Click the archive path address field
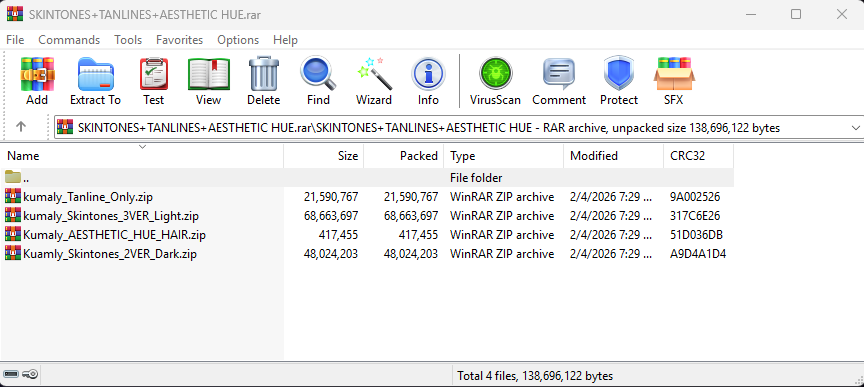This screenshot has height=387, width=864. click(x=458, y=127)
